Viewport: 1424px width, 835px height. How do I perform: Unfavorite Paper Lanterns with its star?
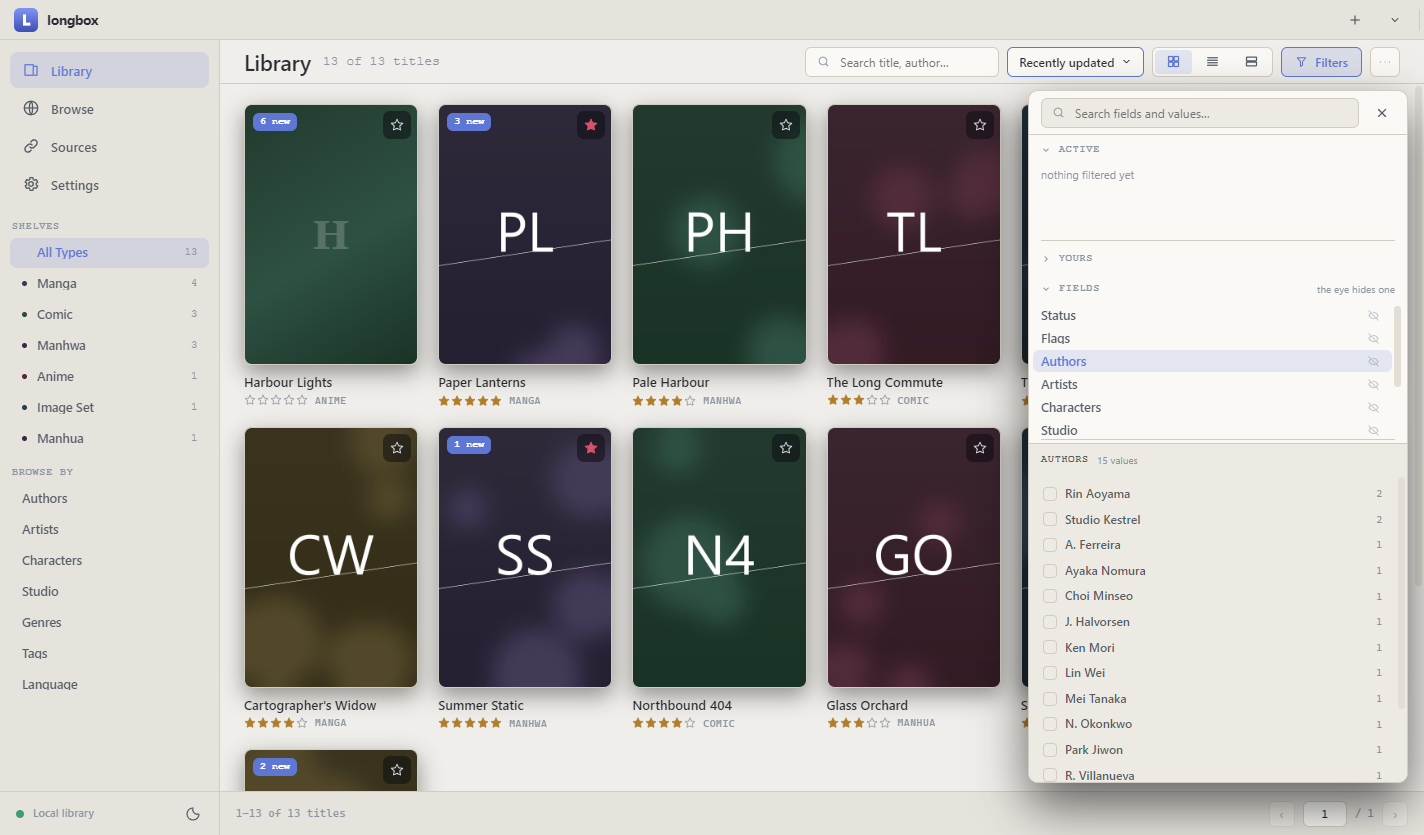coord(591,125)
